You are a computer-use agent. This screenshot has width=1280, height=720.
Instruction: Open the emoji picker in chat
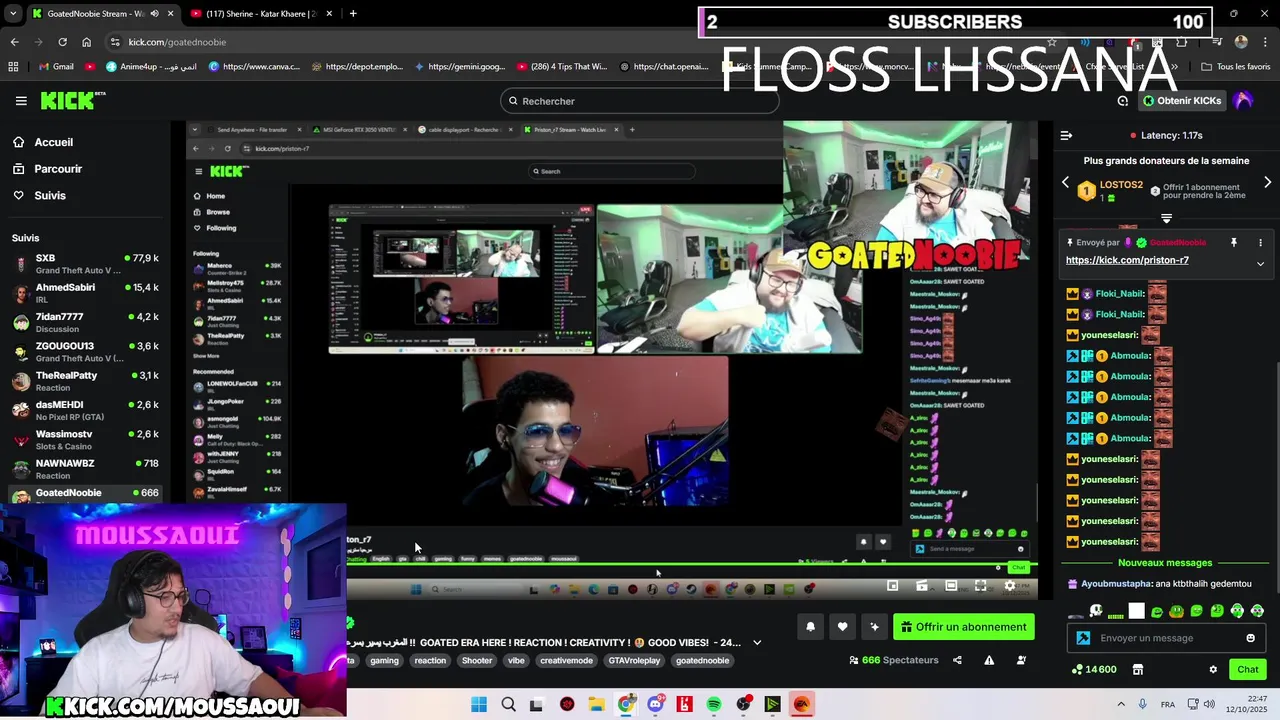[x=1250, y=638]
